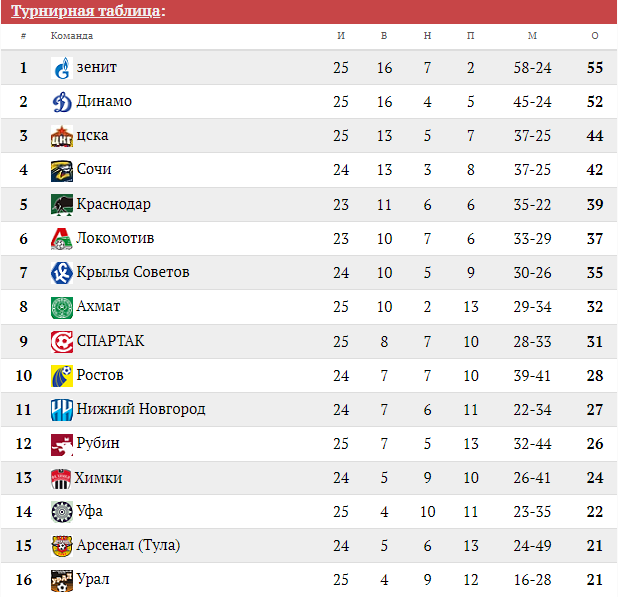This screenshot has width=618, height=597.
Task: Click the Krasnodar bull logo icon
Action: (x=62, y=205)
